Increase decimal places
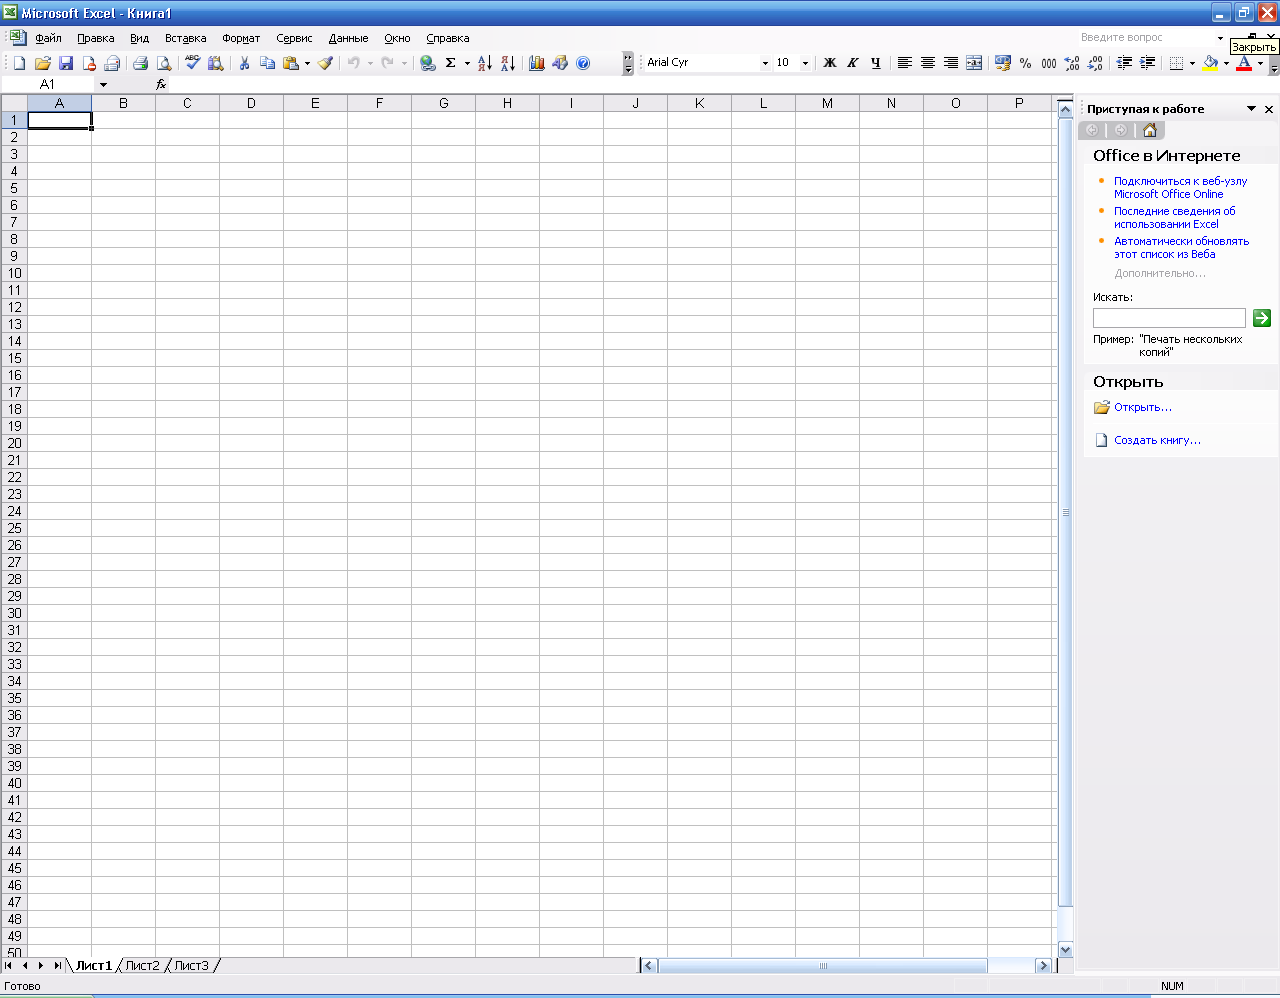Image resolution: width=1280 pixels, height=998 pixels. [1072, 63]
